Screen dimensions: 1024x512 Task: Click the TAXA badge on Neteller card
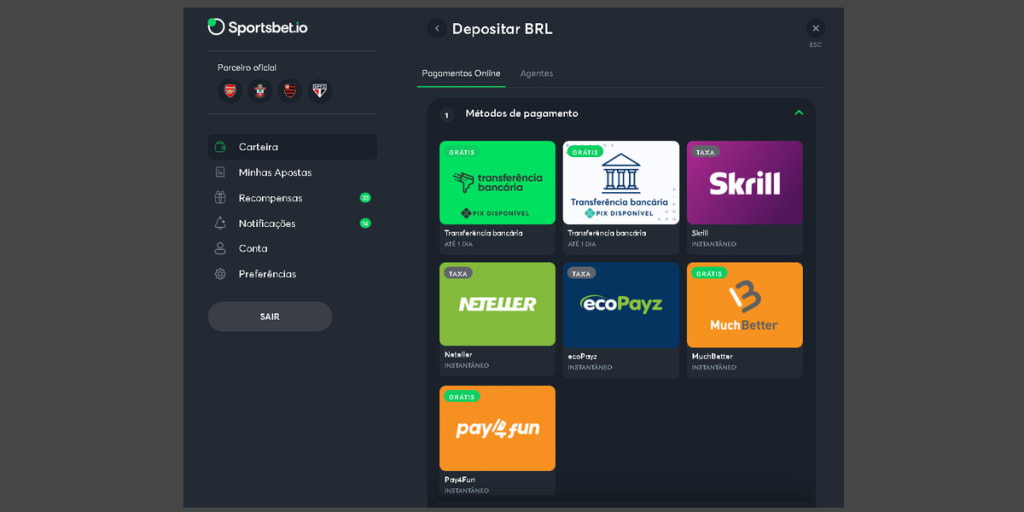click(458, 274)
